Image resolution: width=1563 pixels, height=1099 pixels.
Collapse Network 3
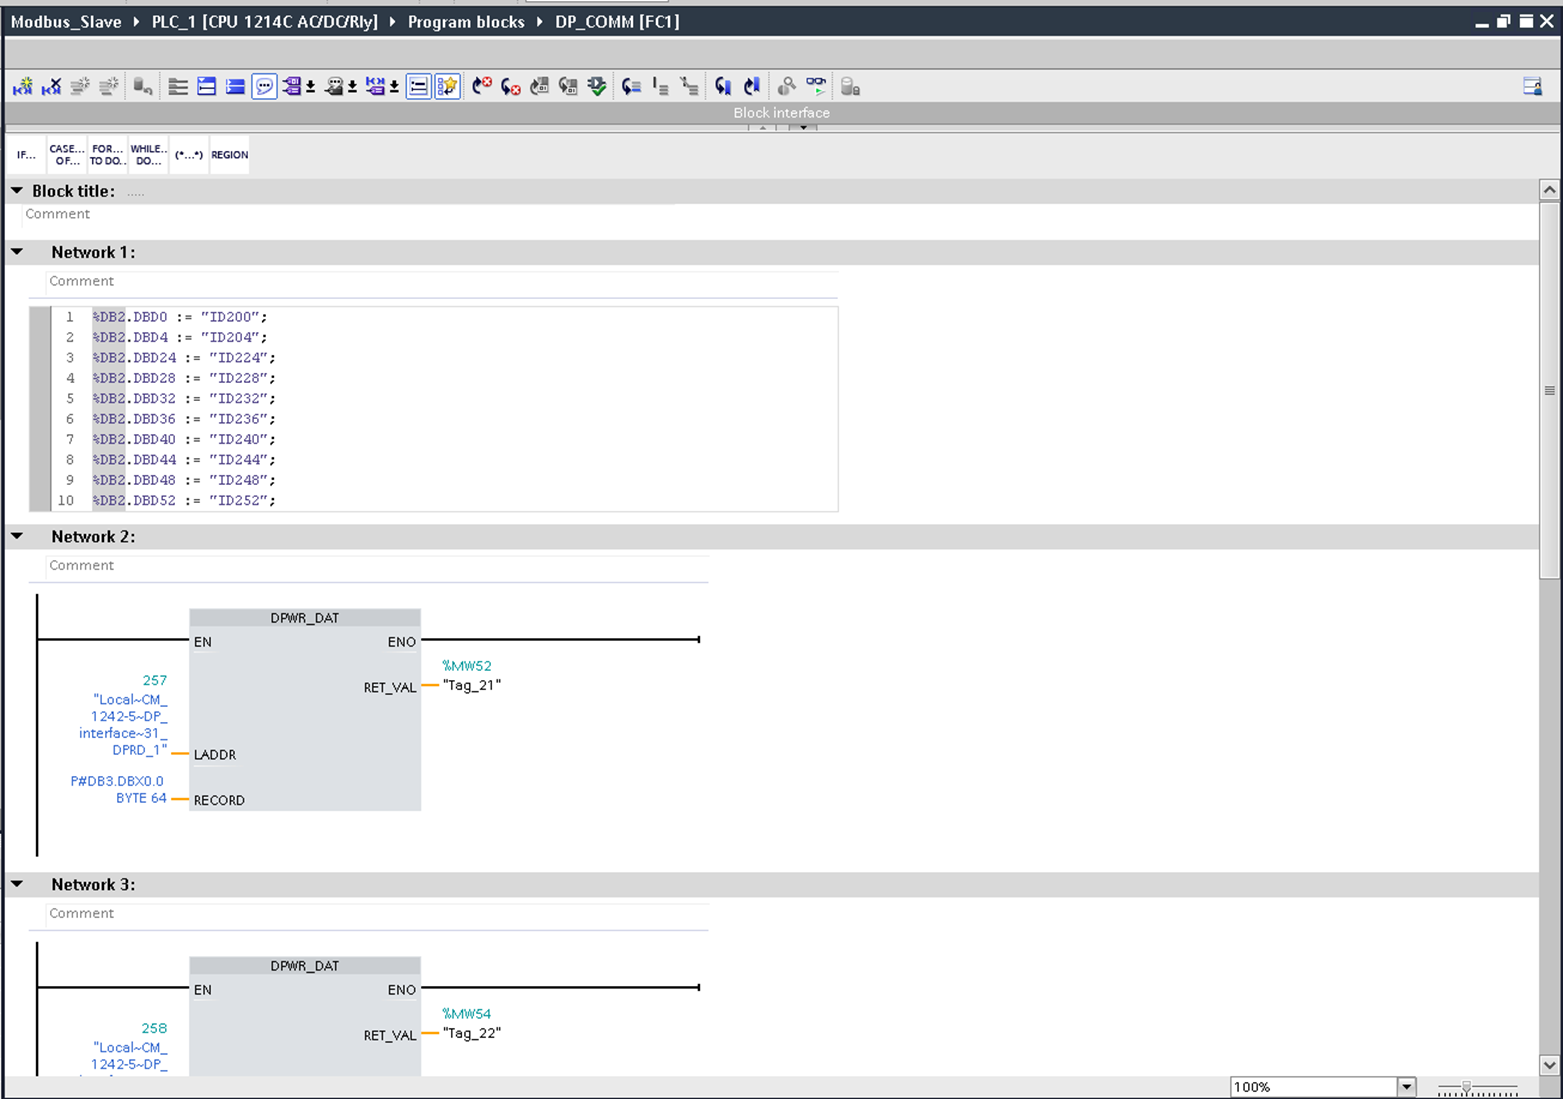[x=17, y=884]
